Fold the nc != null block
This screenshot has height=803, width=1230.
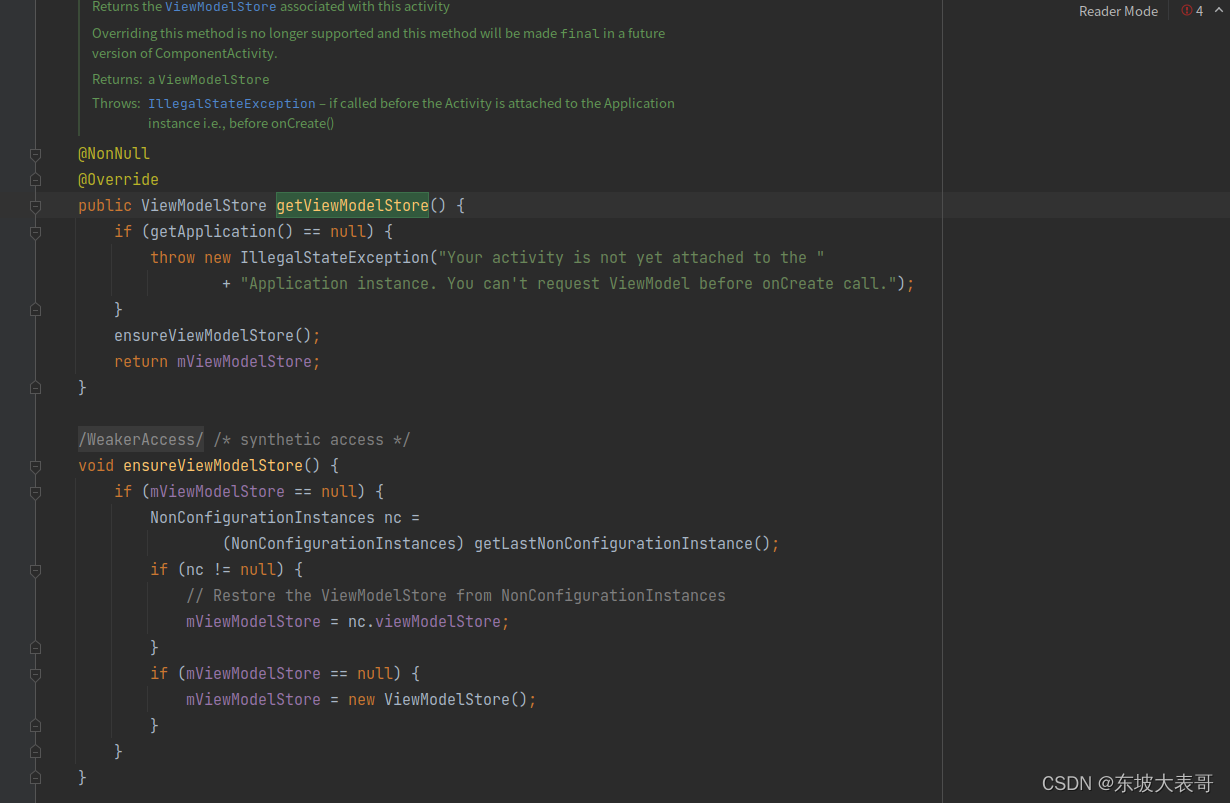click(35, 570)
